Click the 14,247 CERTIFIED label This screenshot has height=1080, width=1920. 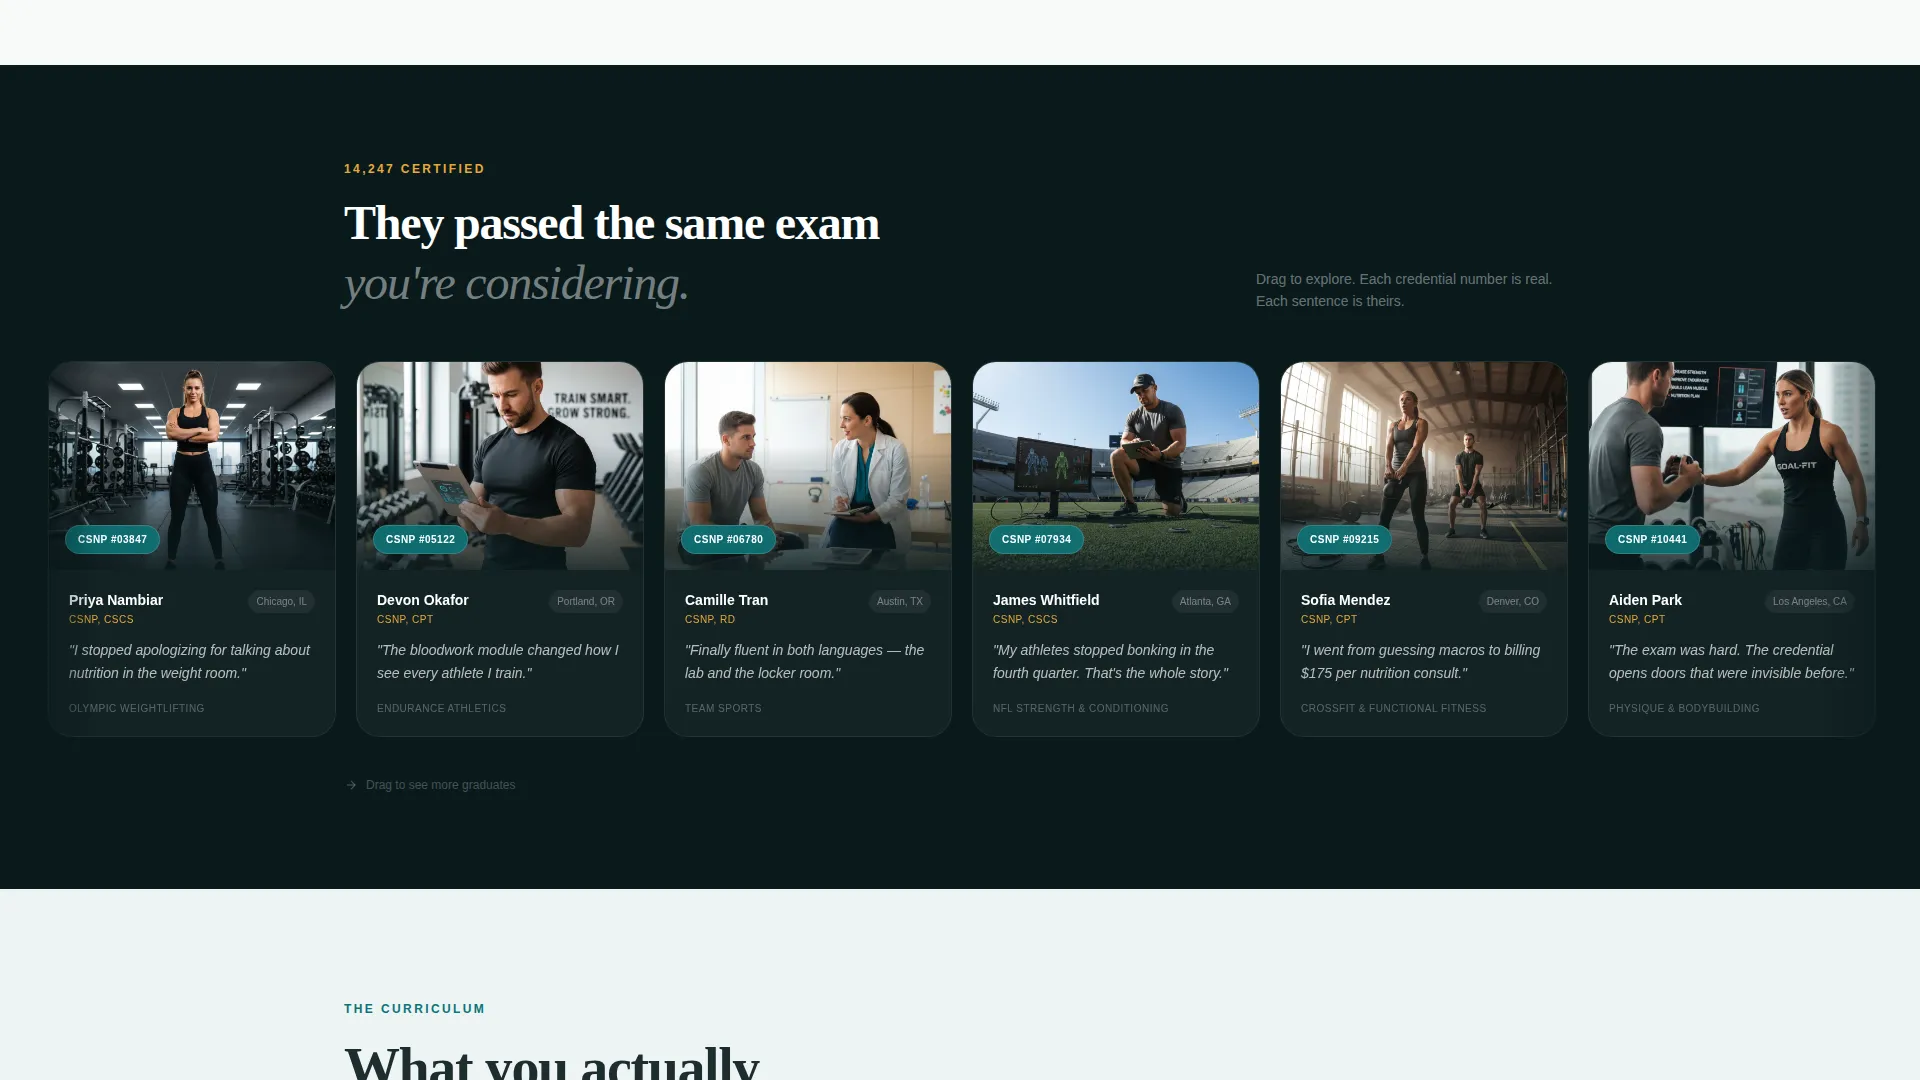[414, 169]
